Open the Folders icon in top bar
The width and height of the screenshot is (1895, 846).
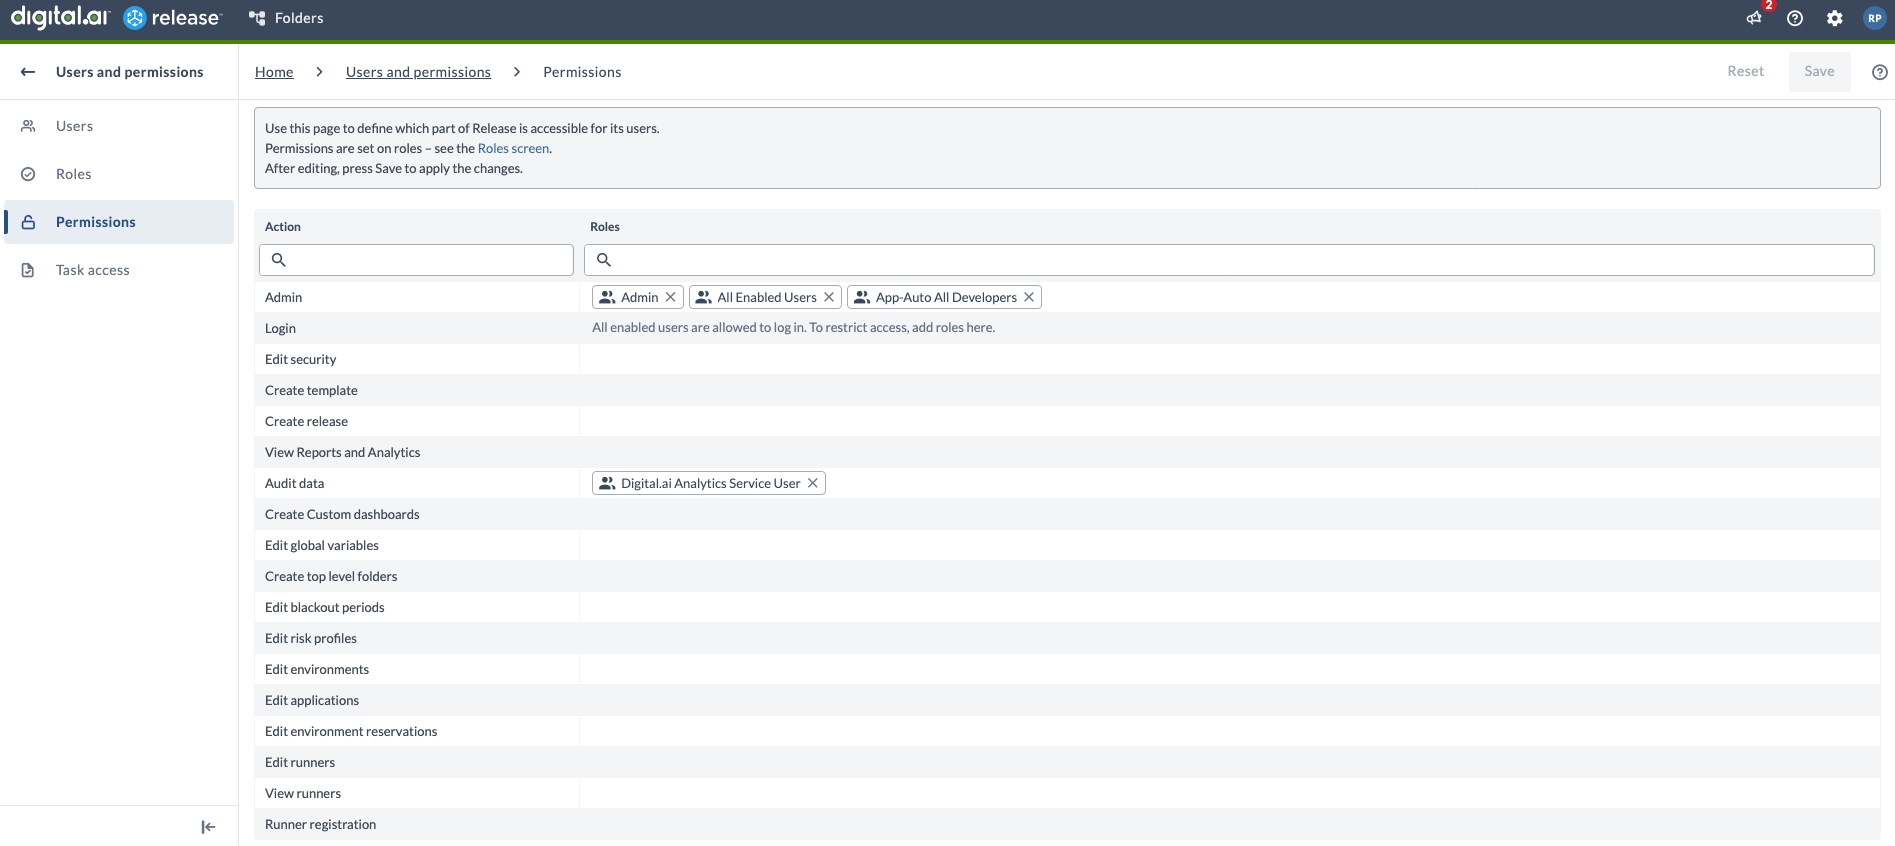pyautogui.click(x=257, y=18)
